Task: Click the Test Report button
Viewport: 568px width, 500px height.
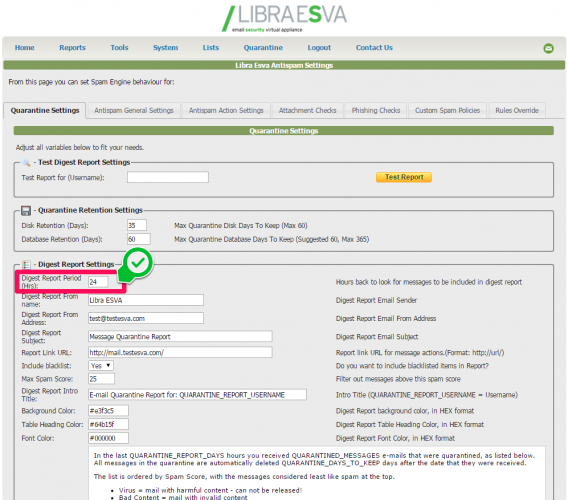Action: click(404, 177)
